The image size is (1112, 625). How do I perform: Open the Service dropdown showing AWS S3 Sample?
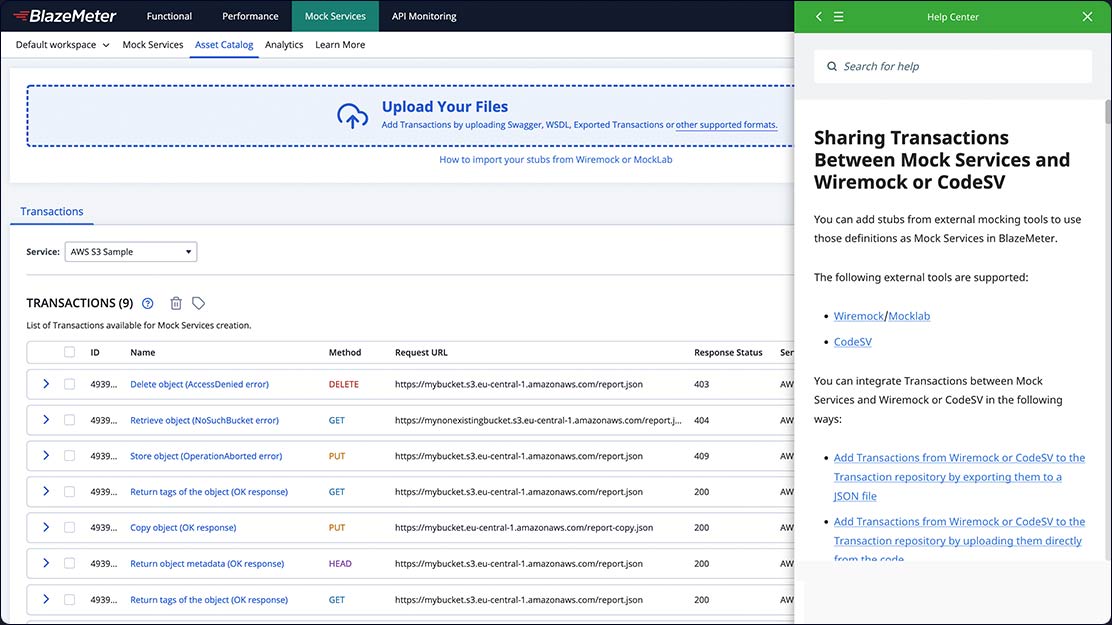point(131,252)
